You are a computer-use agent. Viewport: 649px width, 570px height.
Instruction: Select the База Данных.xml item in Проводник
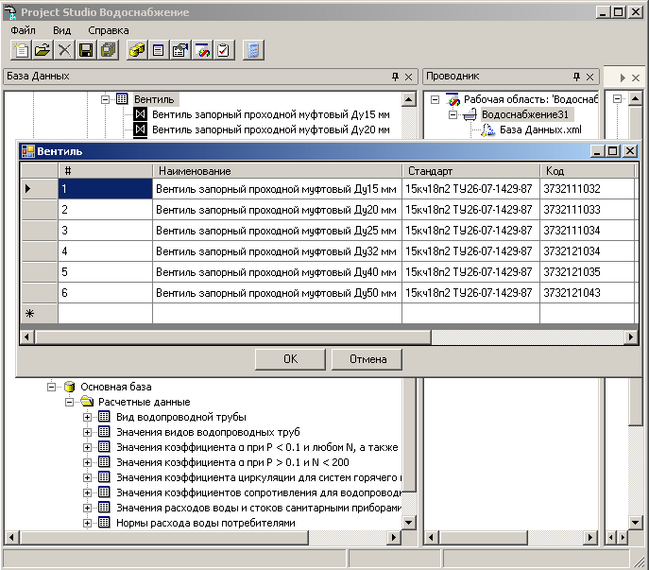[x=541, y=130]
